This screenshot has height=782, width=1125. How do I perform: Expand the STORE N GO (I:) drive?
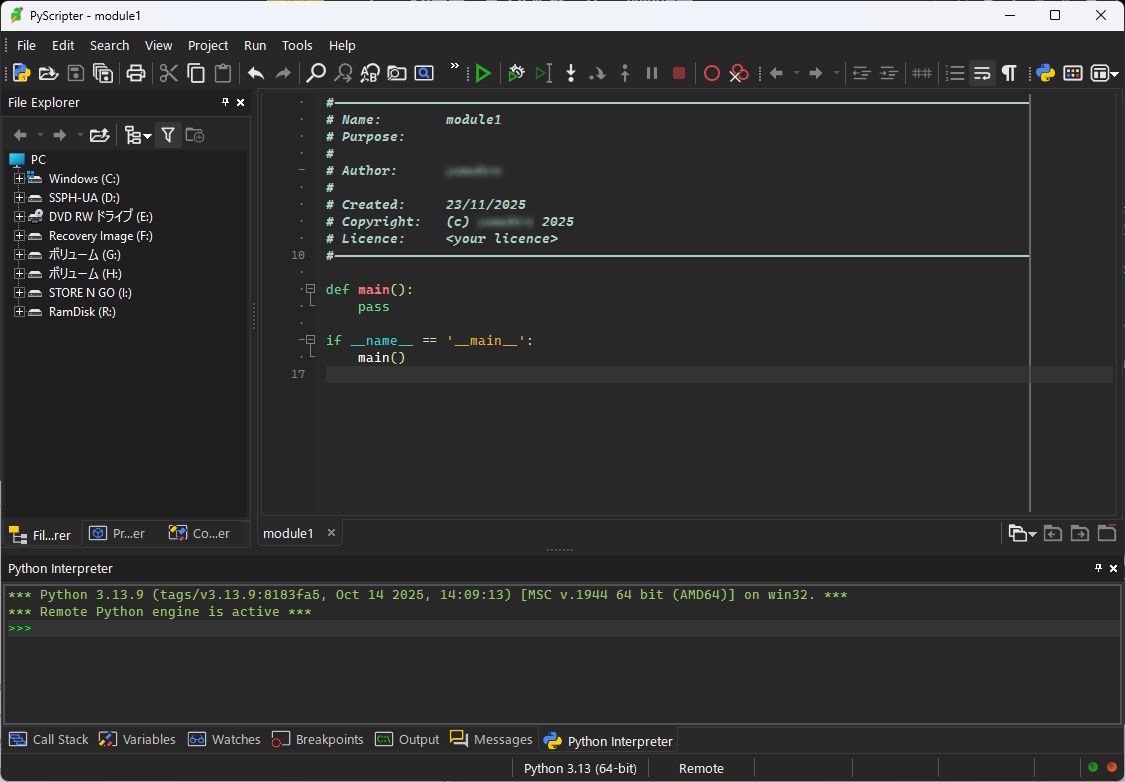(x=19, y=293)
